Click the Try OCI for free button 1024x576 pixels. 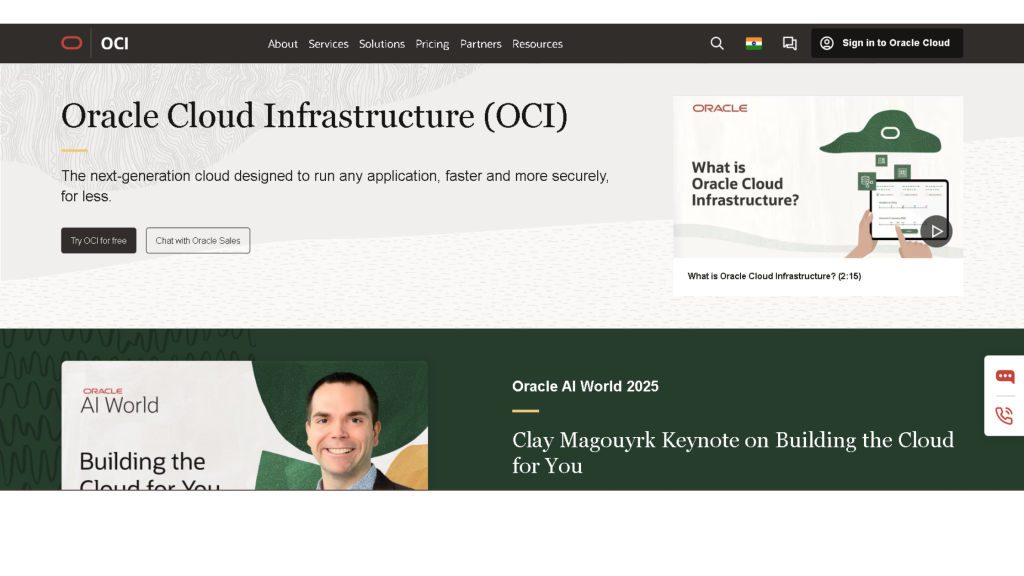98,240
